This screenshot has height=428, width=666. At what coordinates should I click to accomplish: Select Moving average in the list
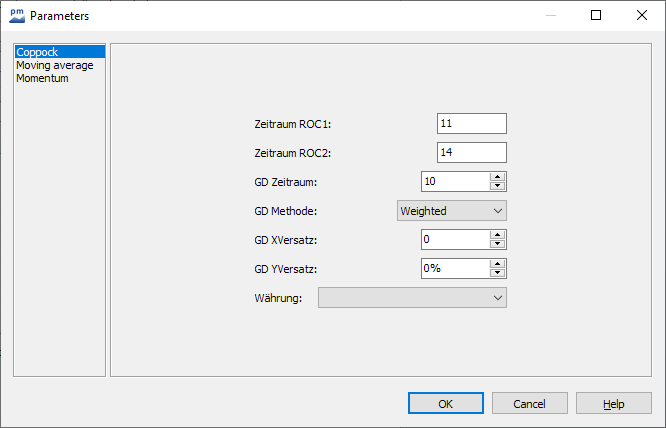tap(54, 65)
